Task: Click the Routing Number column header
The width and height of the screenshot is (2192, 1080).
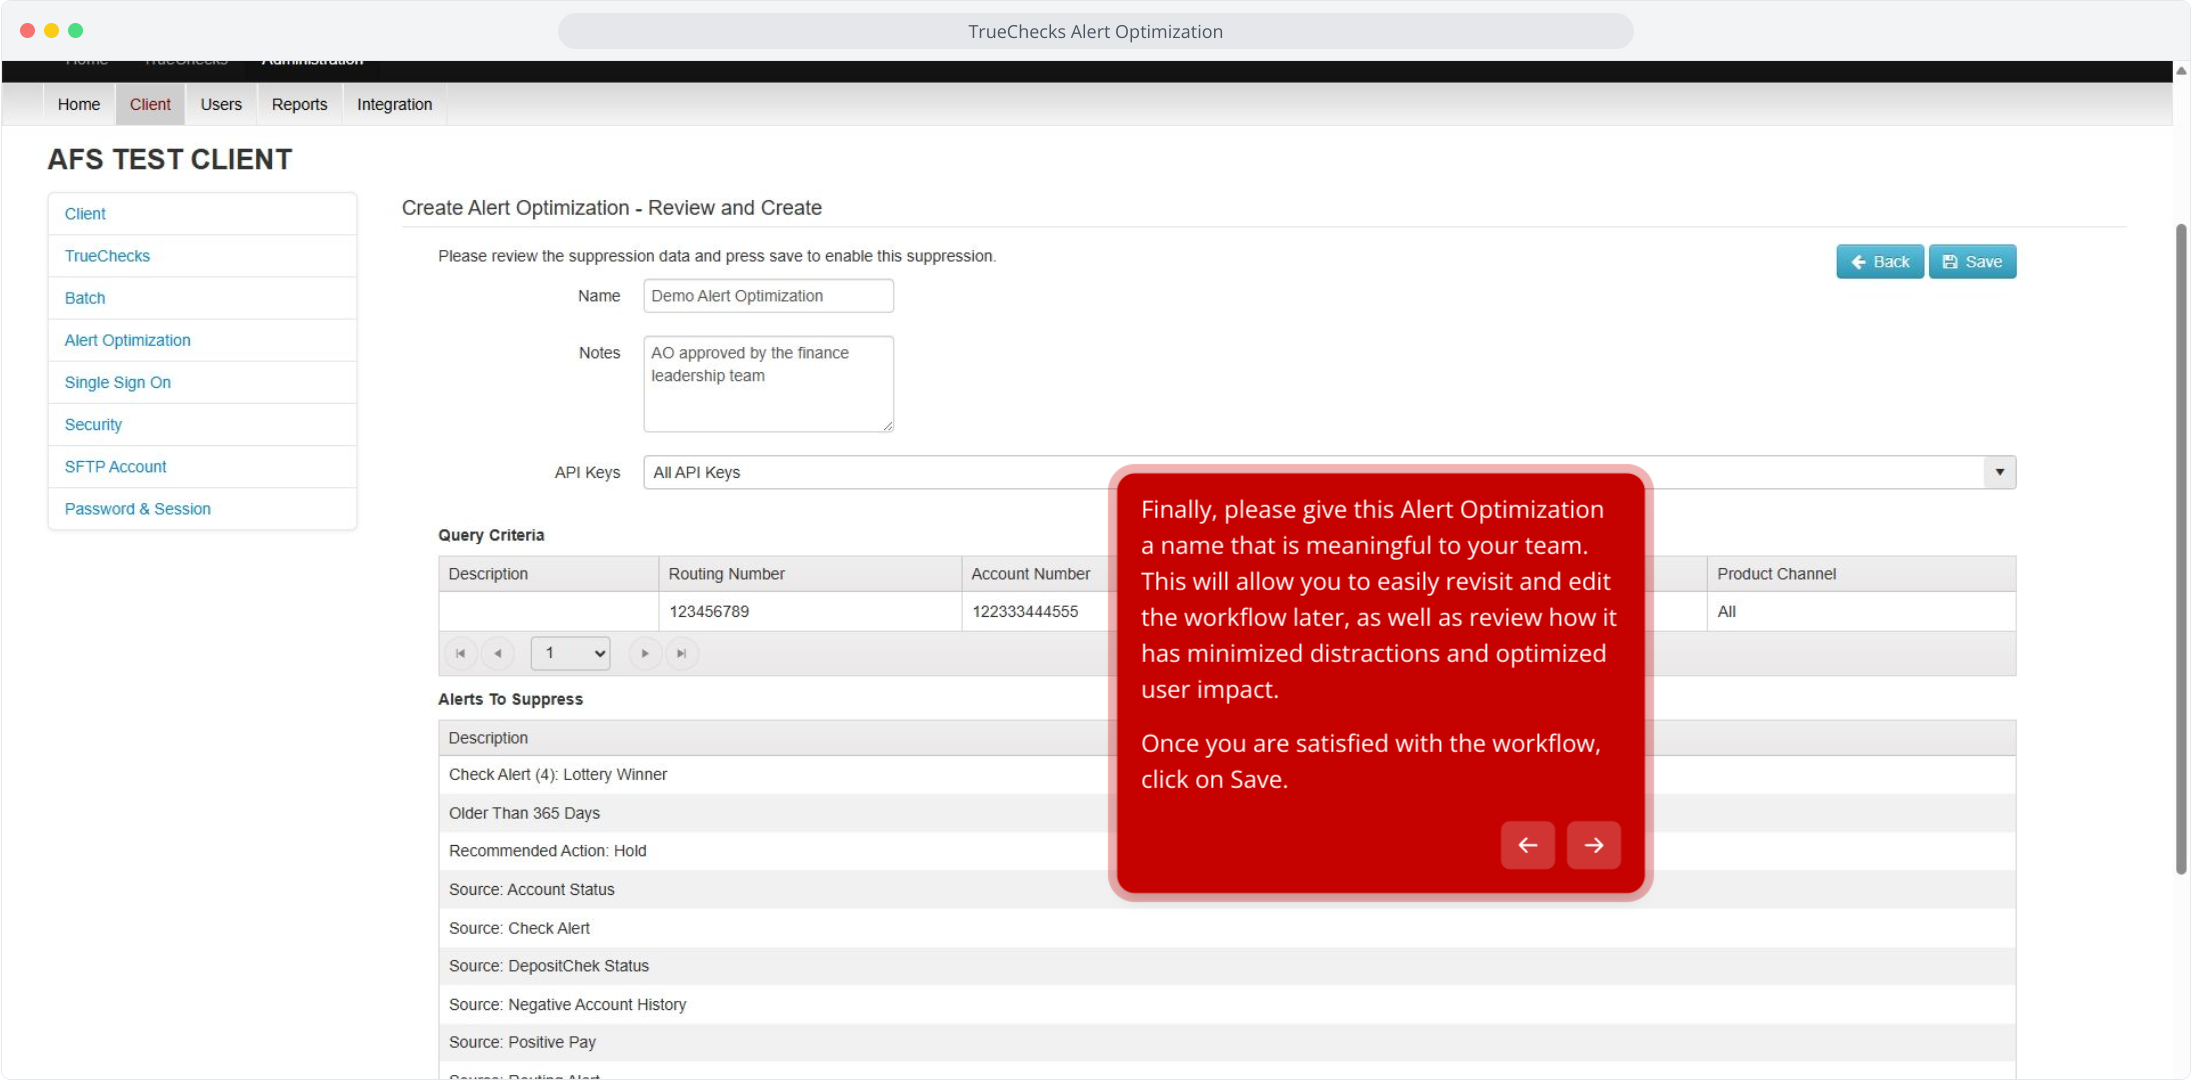Action: point(810,574)
